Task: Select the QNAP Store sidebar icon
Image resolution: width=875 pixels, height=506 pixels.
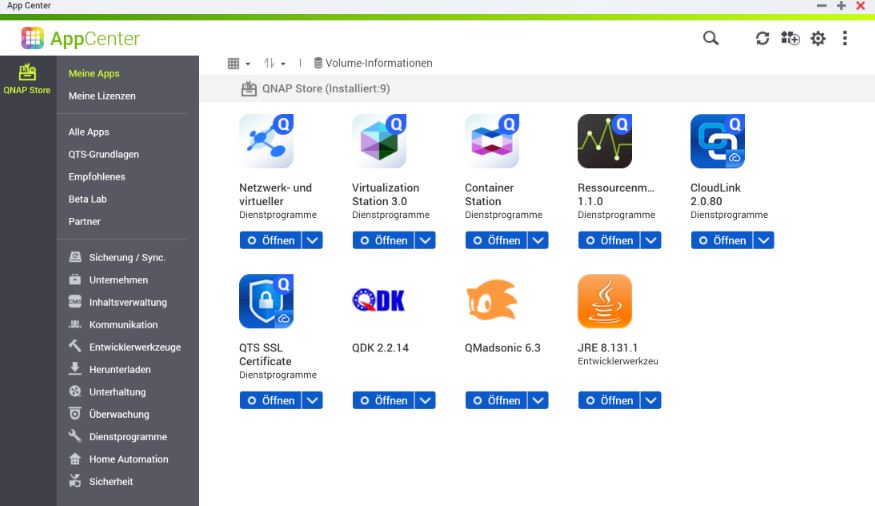Action: point(27,79)
